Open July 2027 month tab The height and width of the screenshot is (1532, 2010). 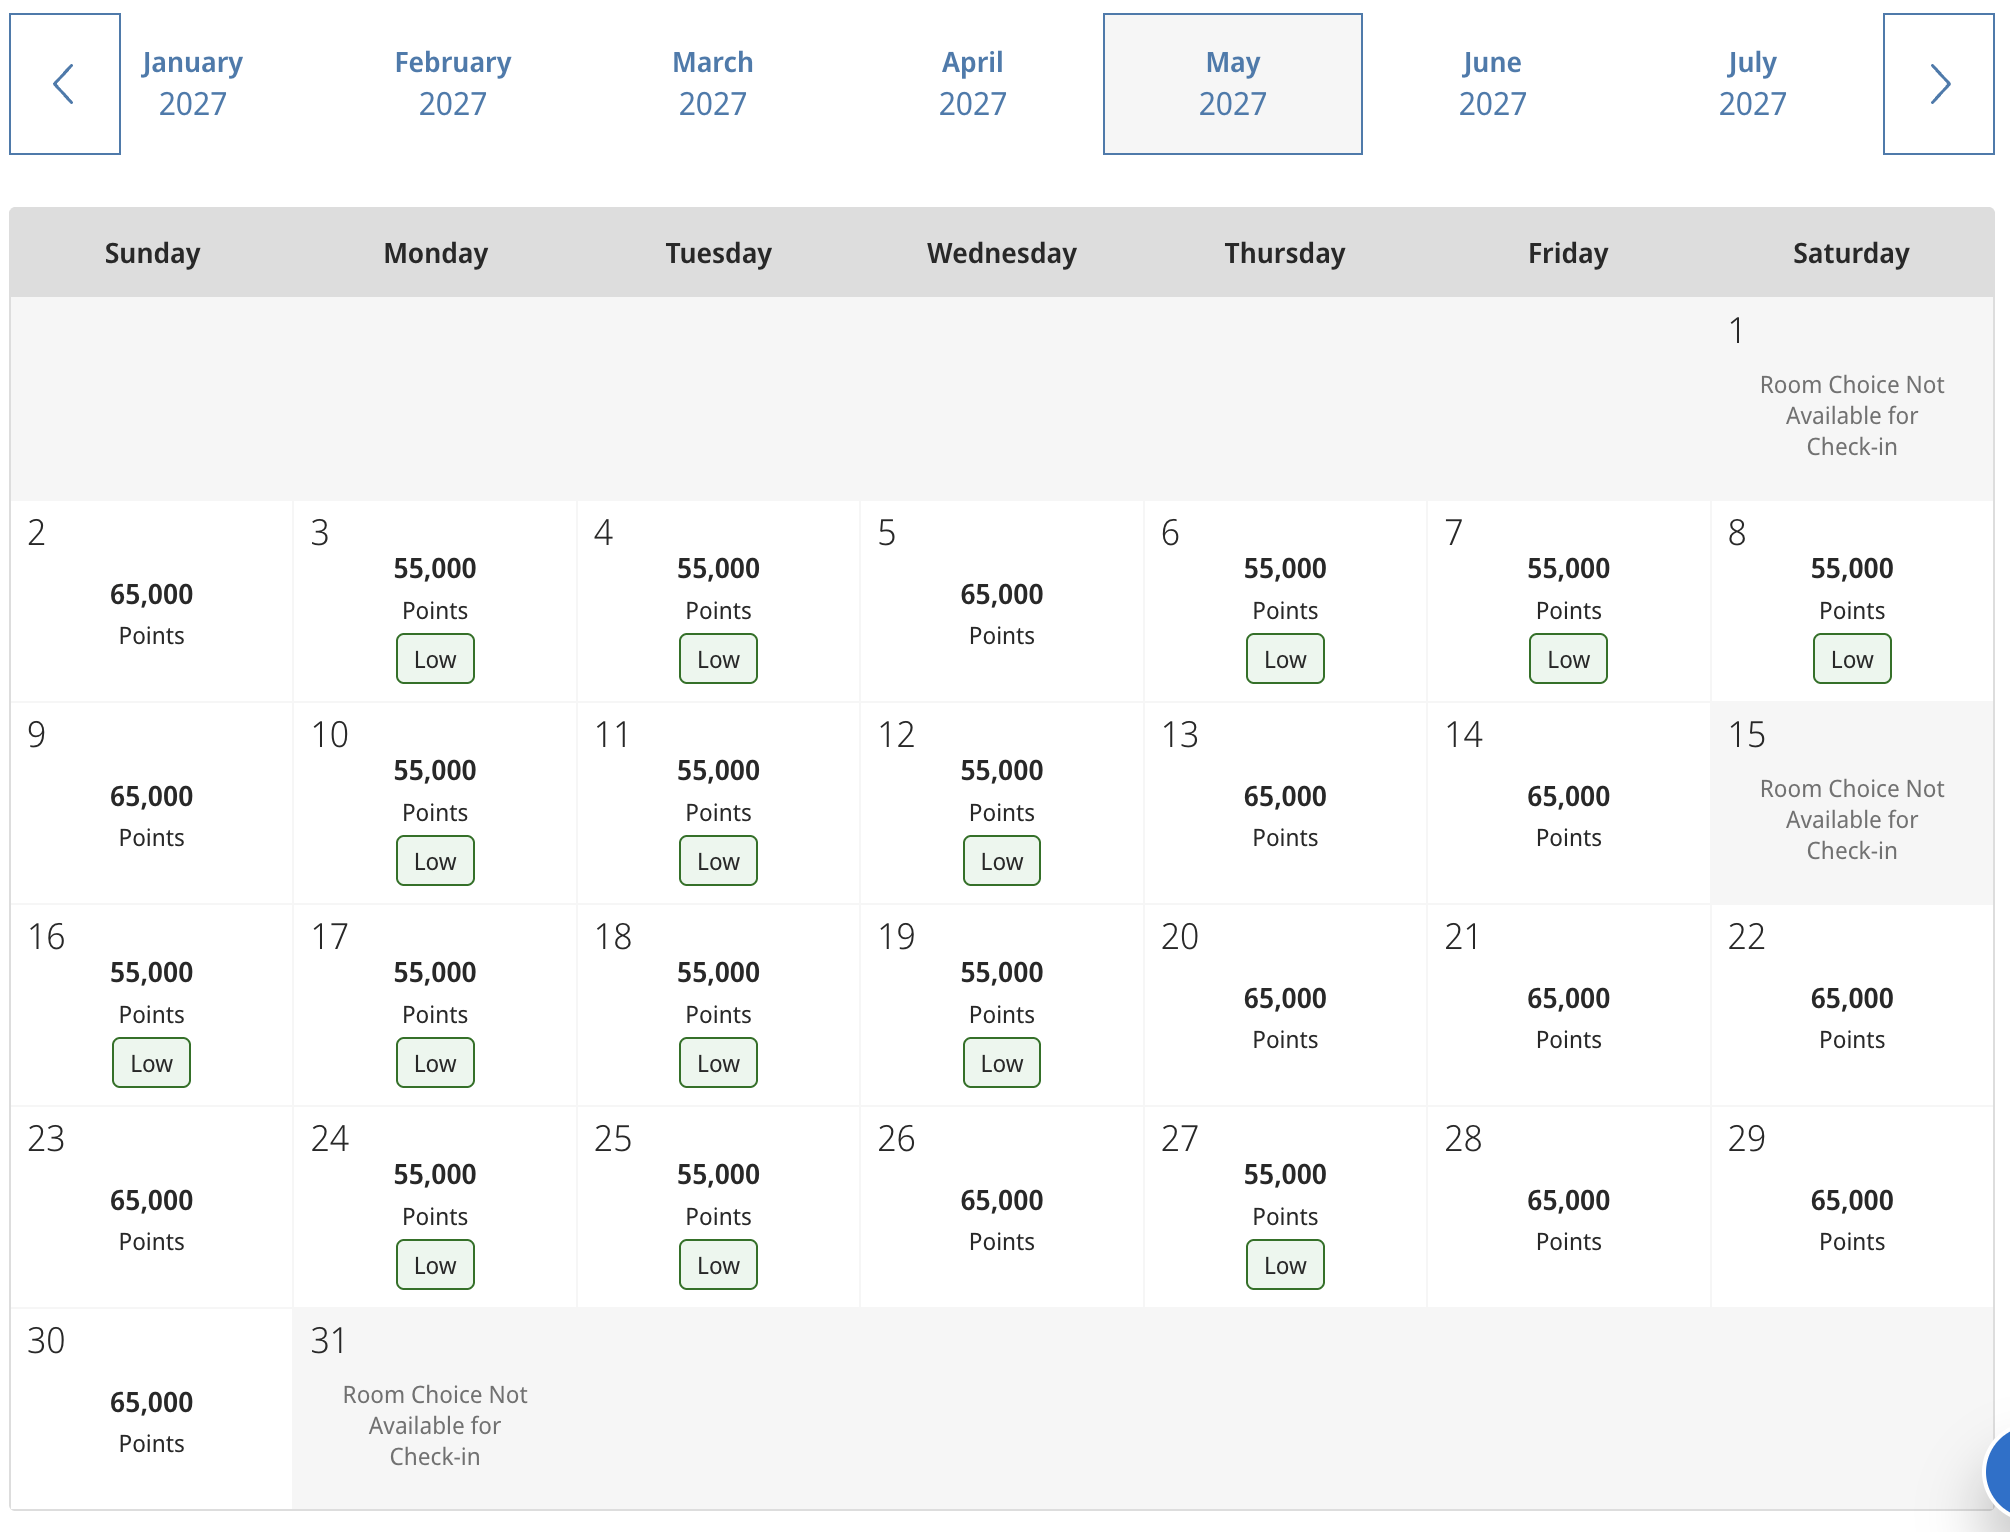(x=1753, y=84)
